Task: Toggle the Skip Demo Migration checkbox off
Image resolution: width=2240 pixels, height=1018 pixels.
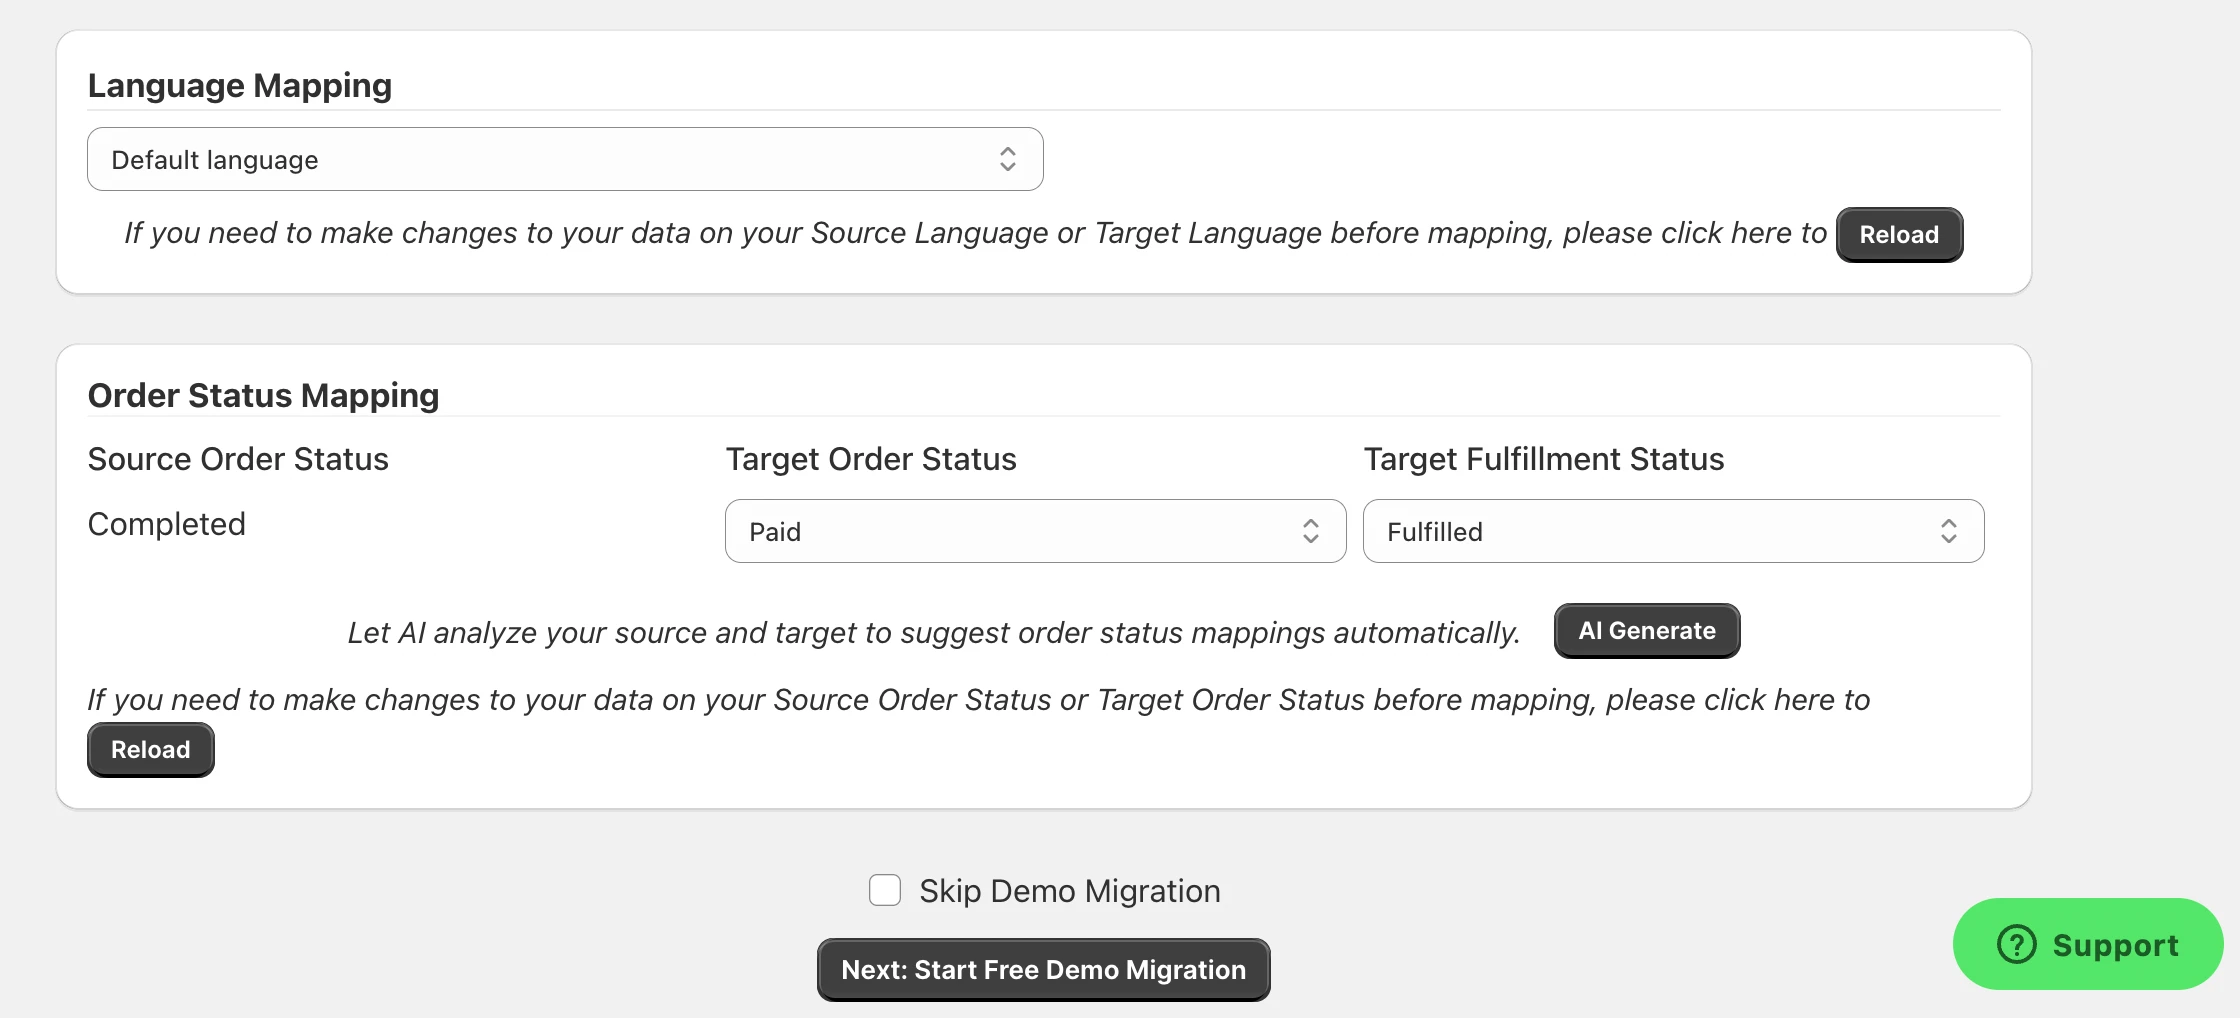Action: (x=884, y=890)
